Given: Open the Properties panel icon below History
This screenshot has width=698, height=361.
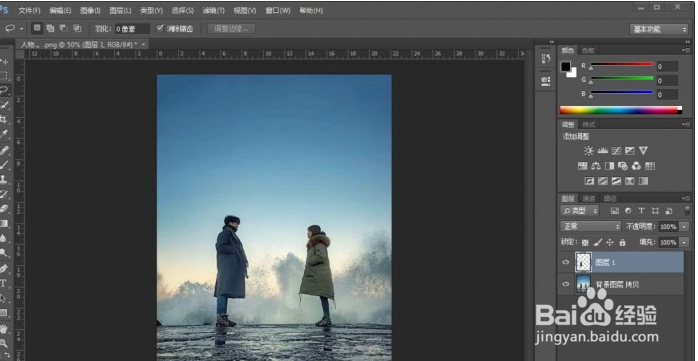Looking at the screenshot, I should pos(546,81).
